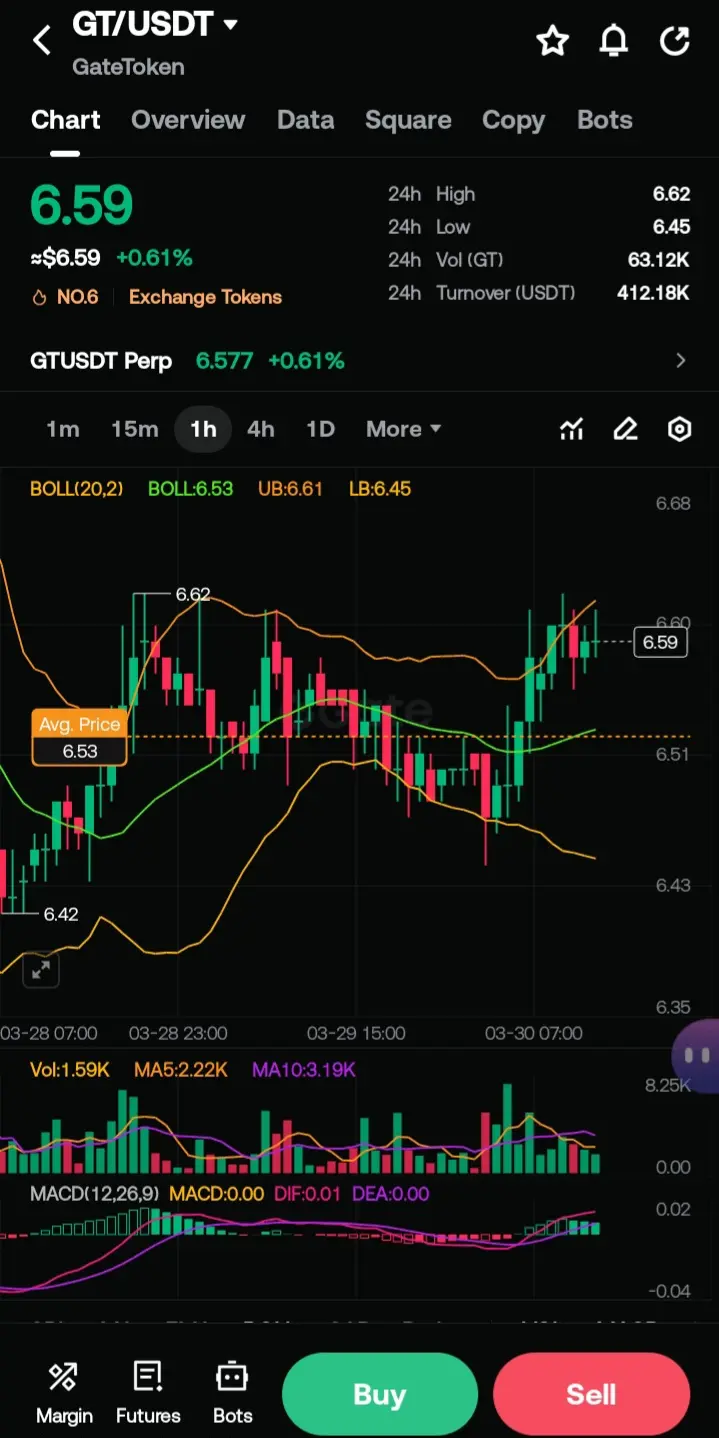Tap large 6.59 last price
This screenshot has width=719, height=1438.
click(81, 205)
